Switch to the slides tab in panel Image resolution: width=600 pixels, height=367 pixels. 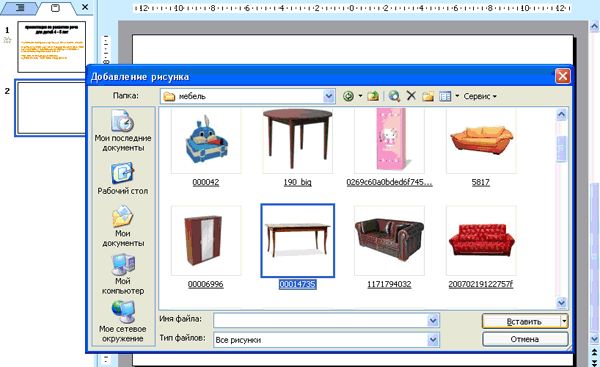[55, 8]
